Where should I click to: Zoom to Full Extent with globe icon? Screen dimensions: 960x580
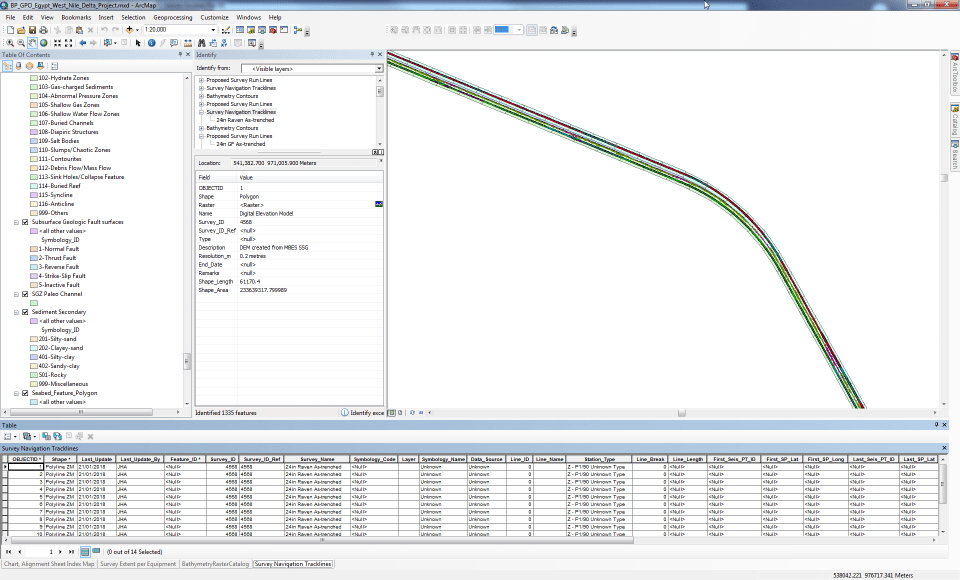pos(43,44)
